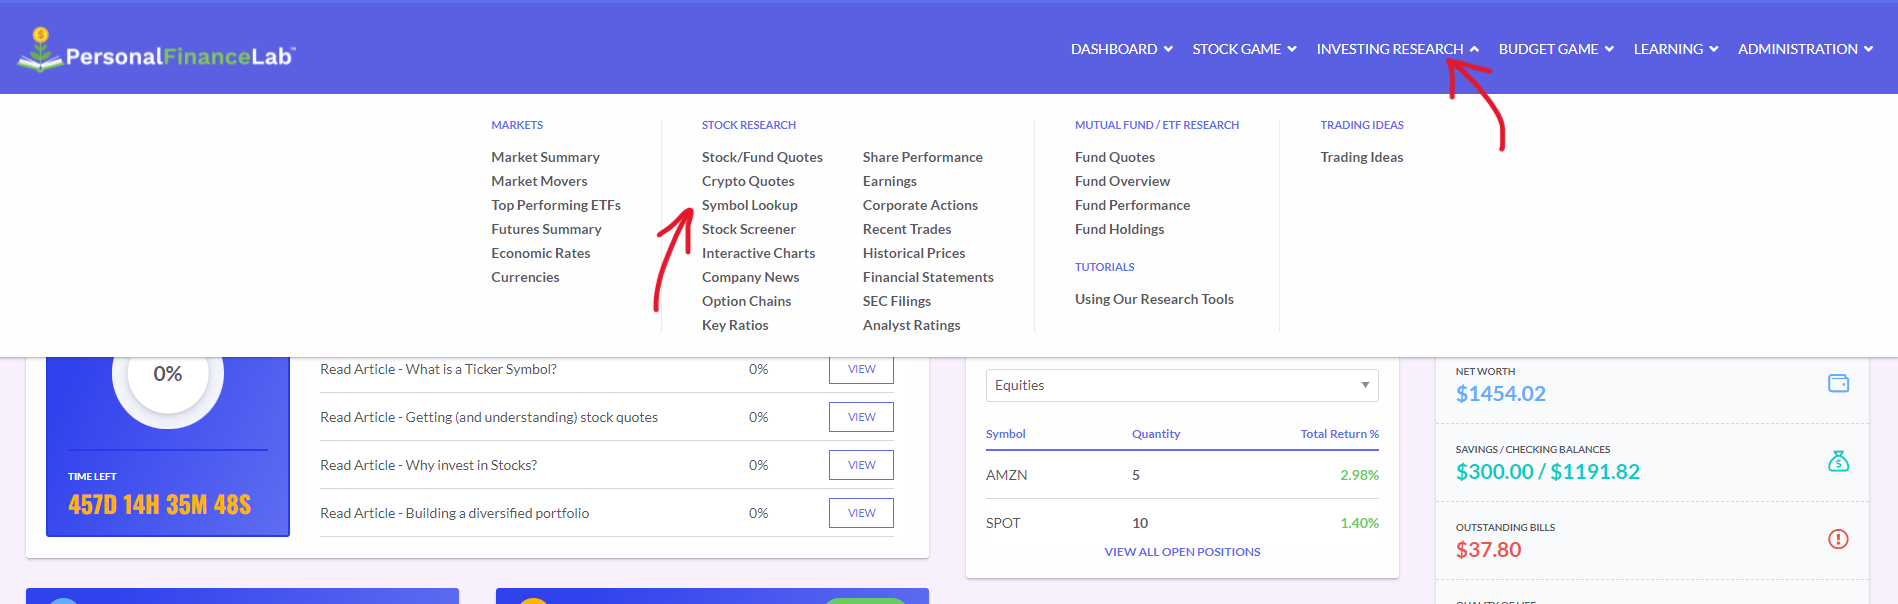The height and width of the screenshot is (604, 1898).
Task: Click View All Open Positions link
Action: click(1182, 552)
